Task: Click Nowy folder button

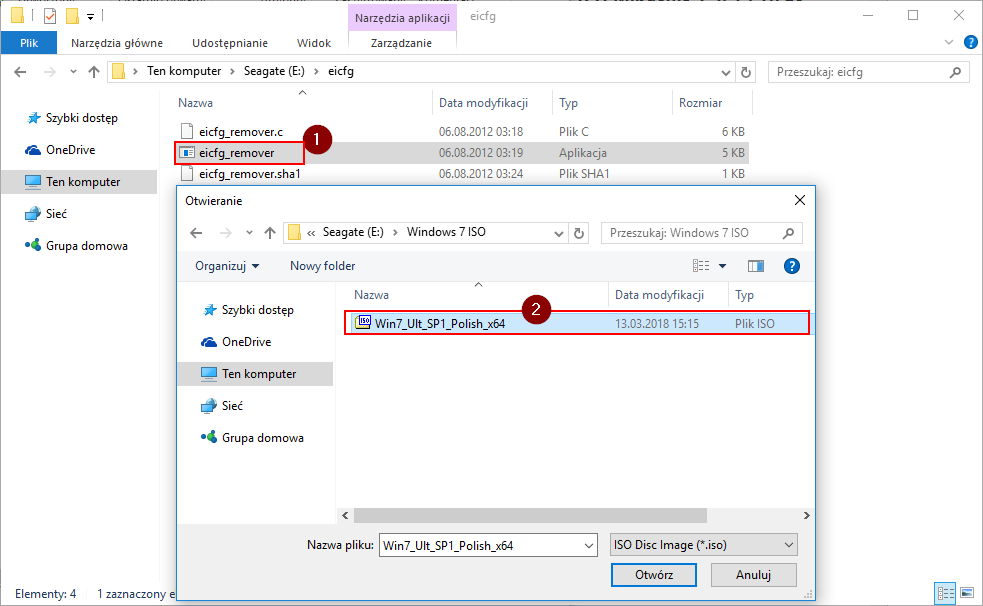Action: tap(322, 266)
